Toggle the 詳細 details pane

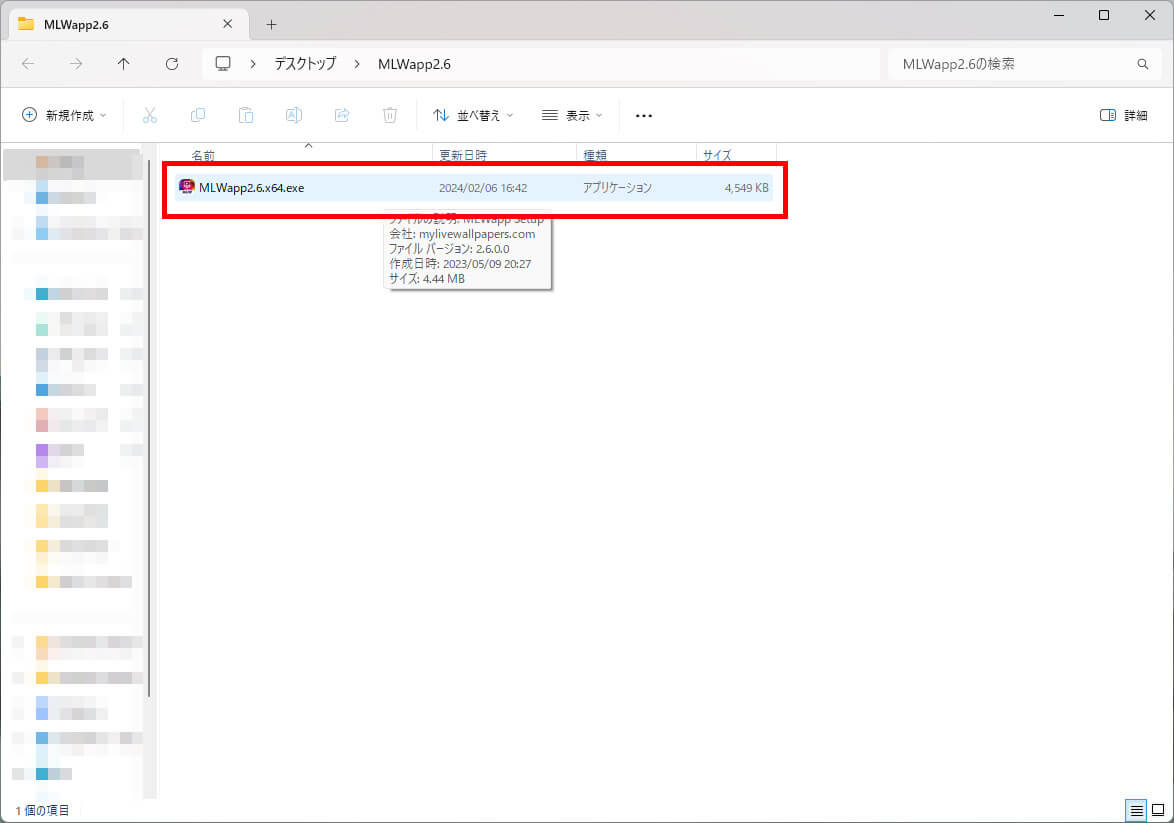coord(1125,115)
